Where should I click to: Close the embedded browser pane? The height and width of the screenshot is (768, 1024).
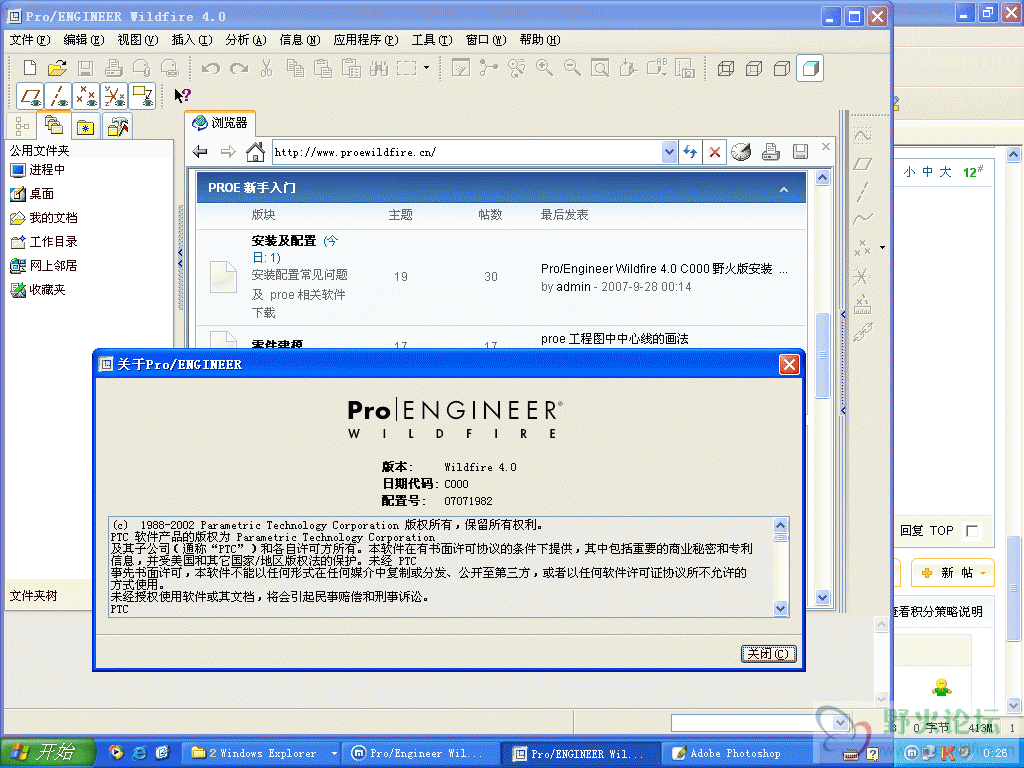point(826,146)
